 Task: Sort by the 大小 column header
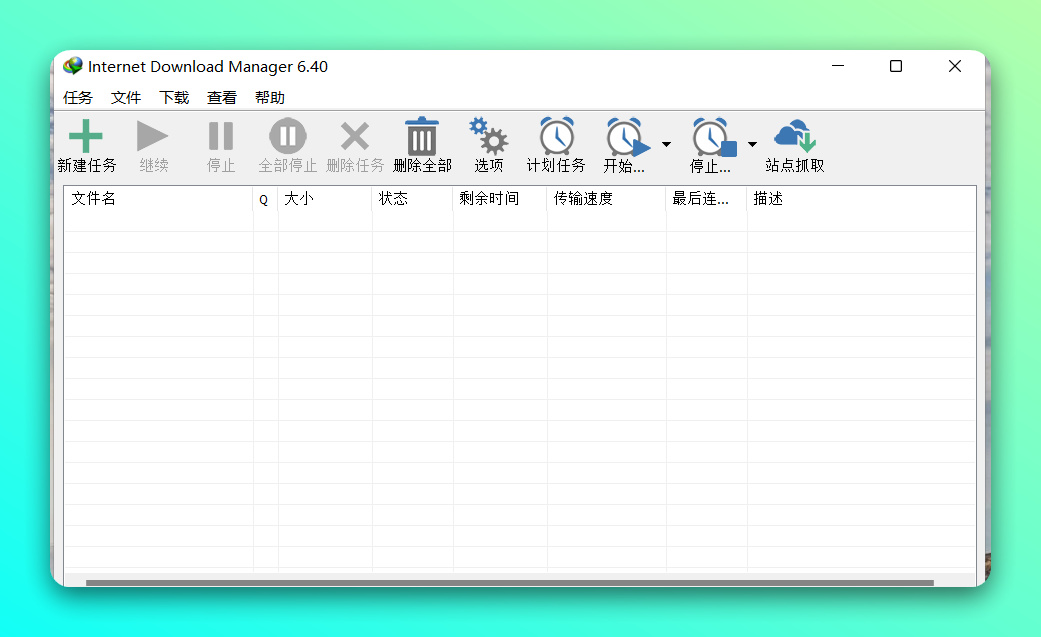pyautogui.click(x=325, y=199)
